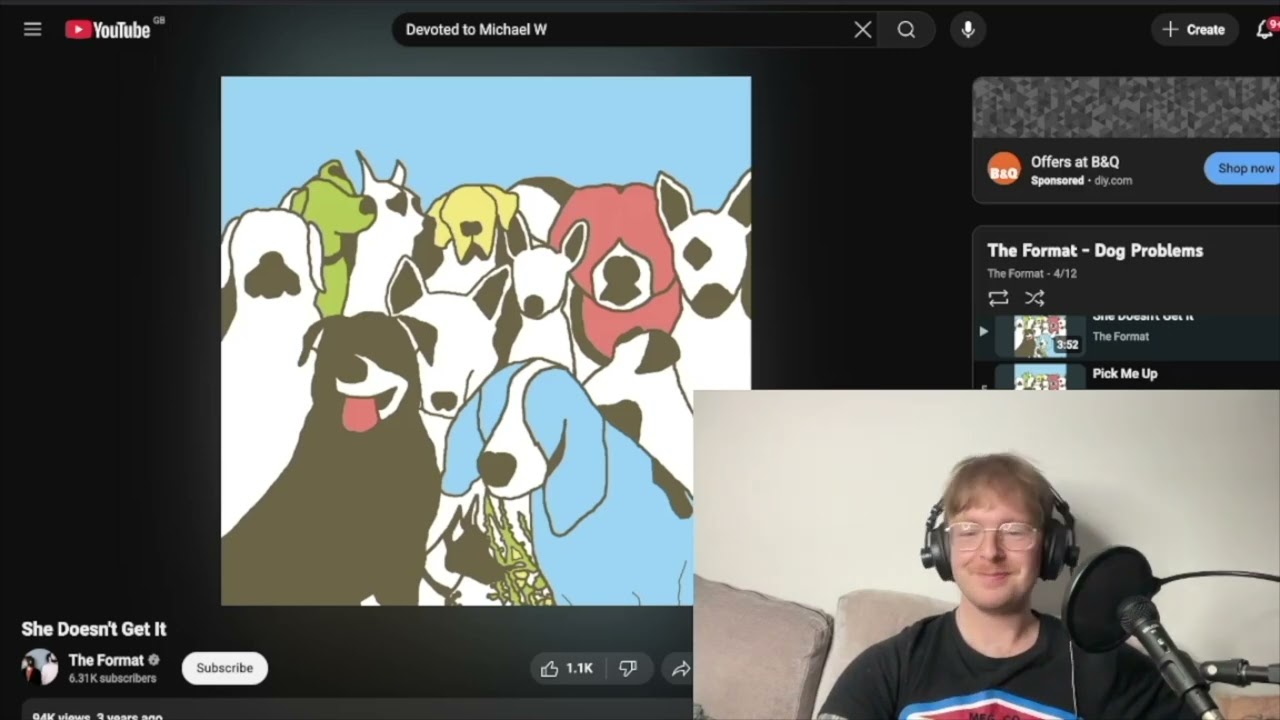
Task: Play Pick Me Up from the playlist
Action: point(1125,374)
